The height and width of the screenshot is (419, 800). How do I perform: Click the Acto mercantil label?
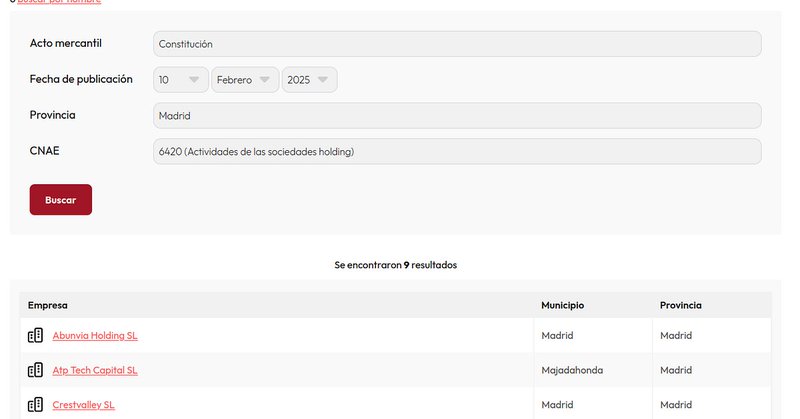[65, 43]
